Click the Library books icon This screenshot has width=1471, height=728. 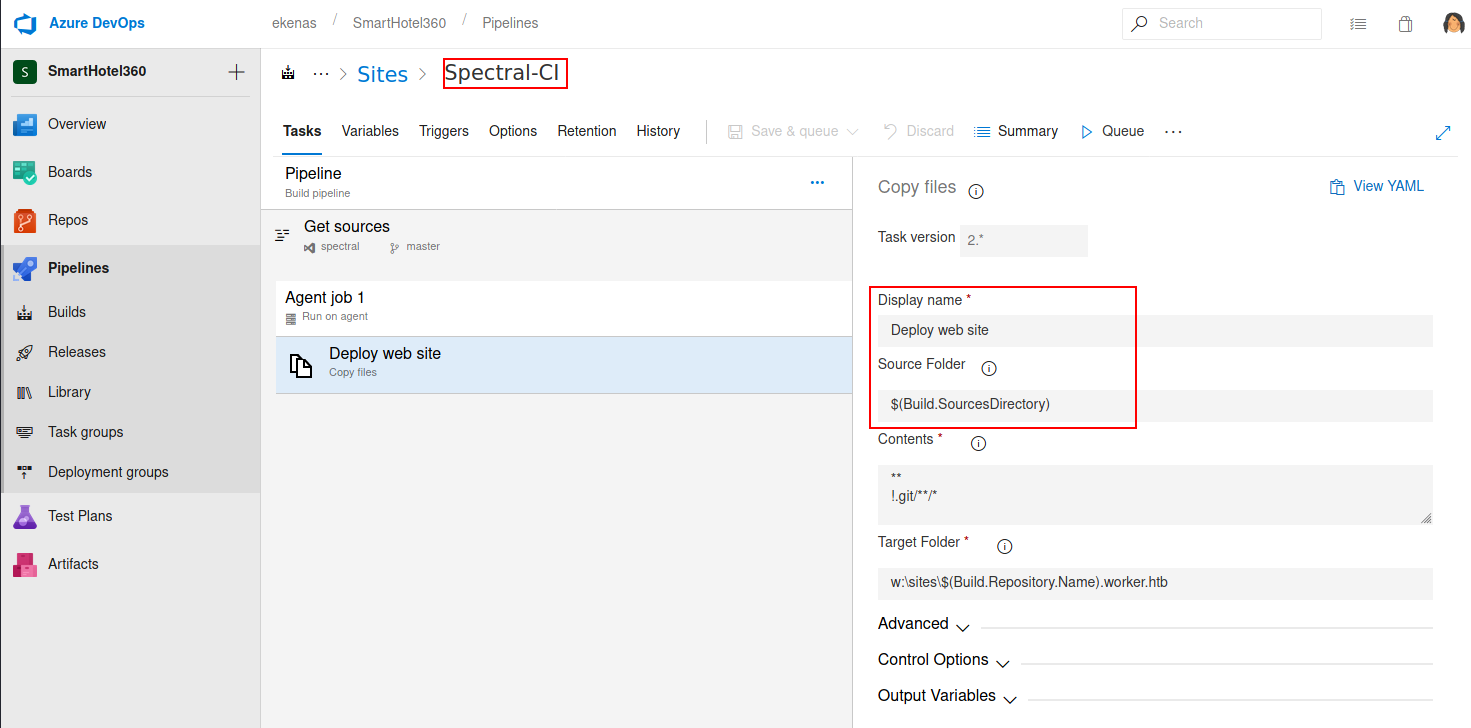(x=25, y=392)
